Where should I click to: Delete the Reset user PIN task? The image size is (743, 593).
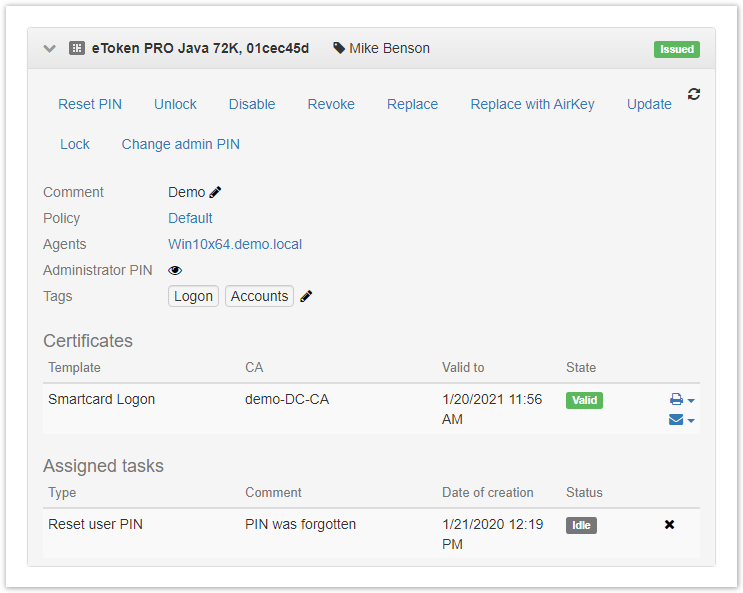[x=670, y=524]
